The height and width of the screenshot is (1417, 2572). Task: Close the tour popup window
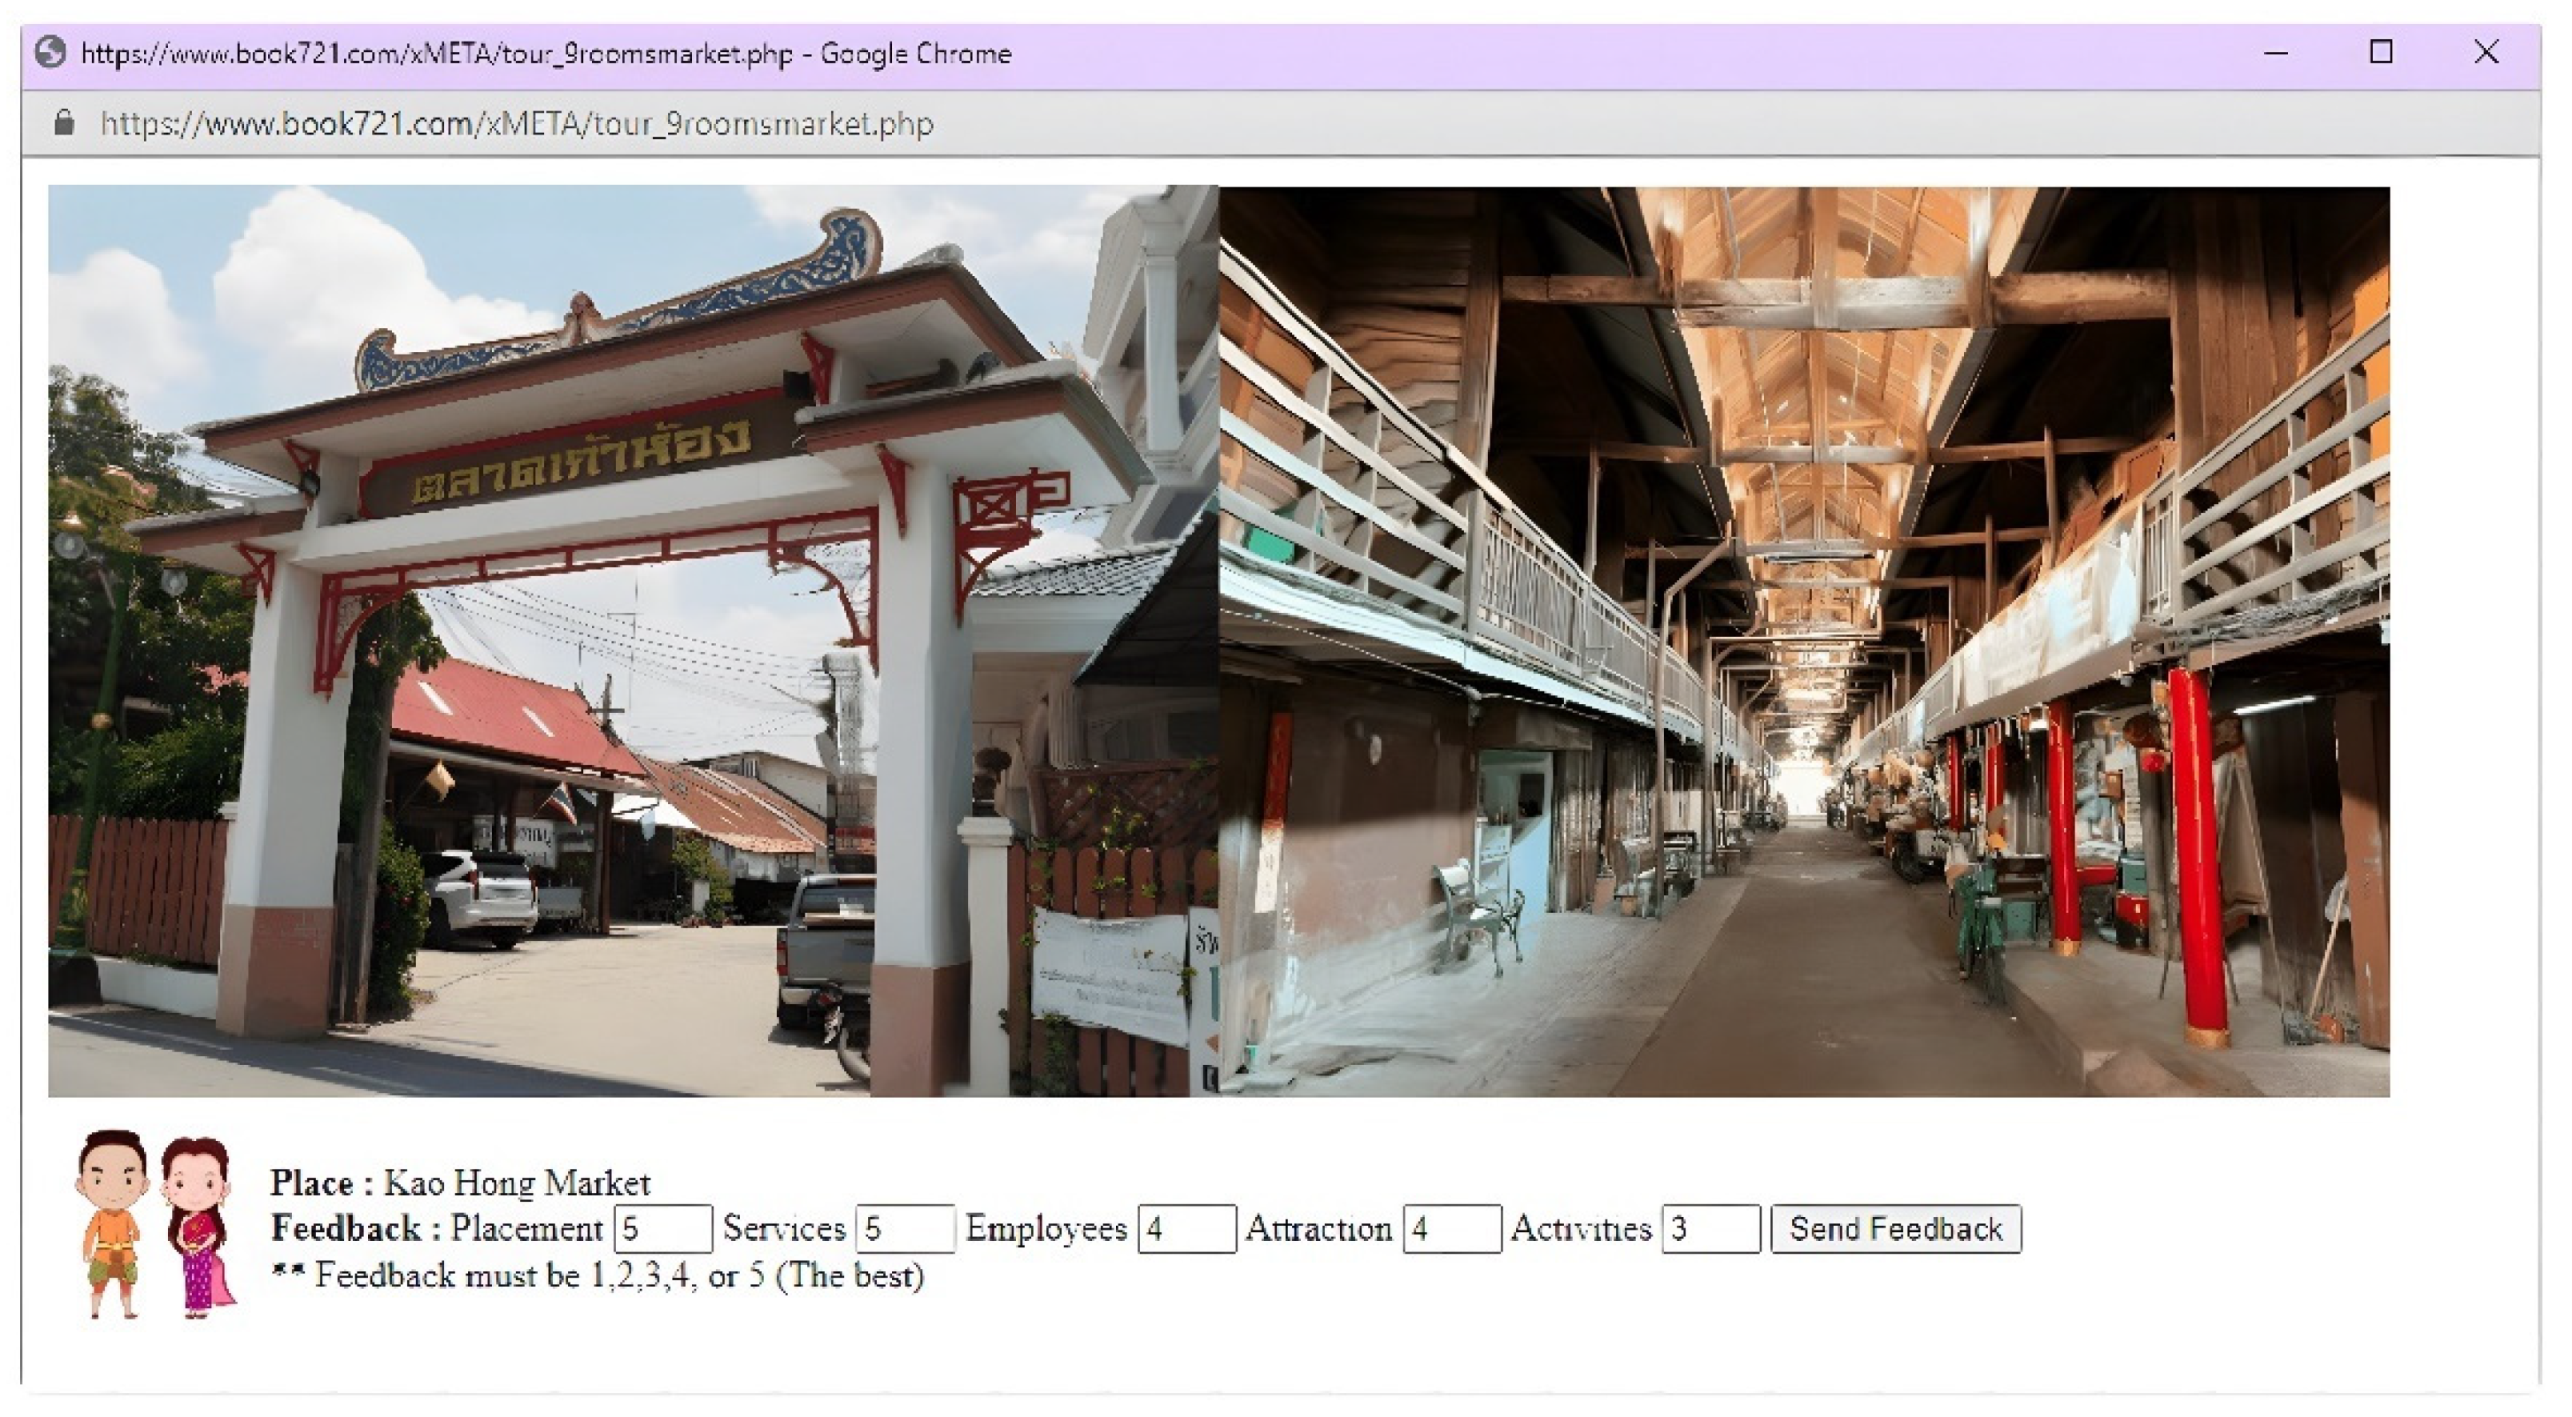point(2486,52)
